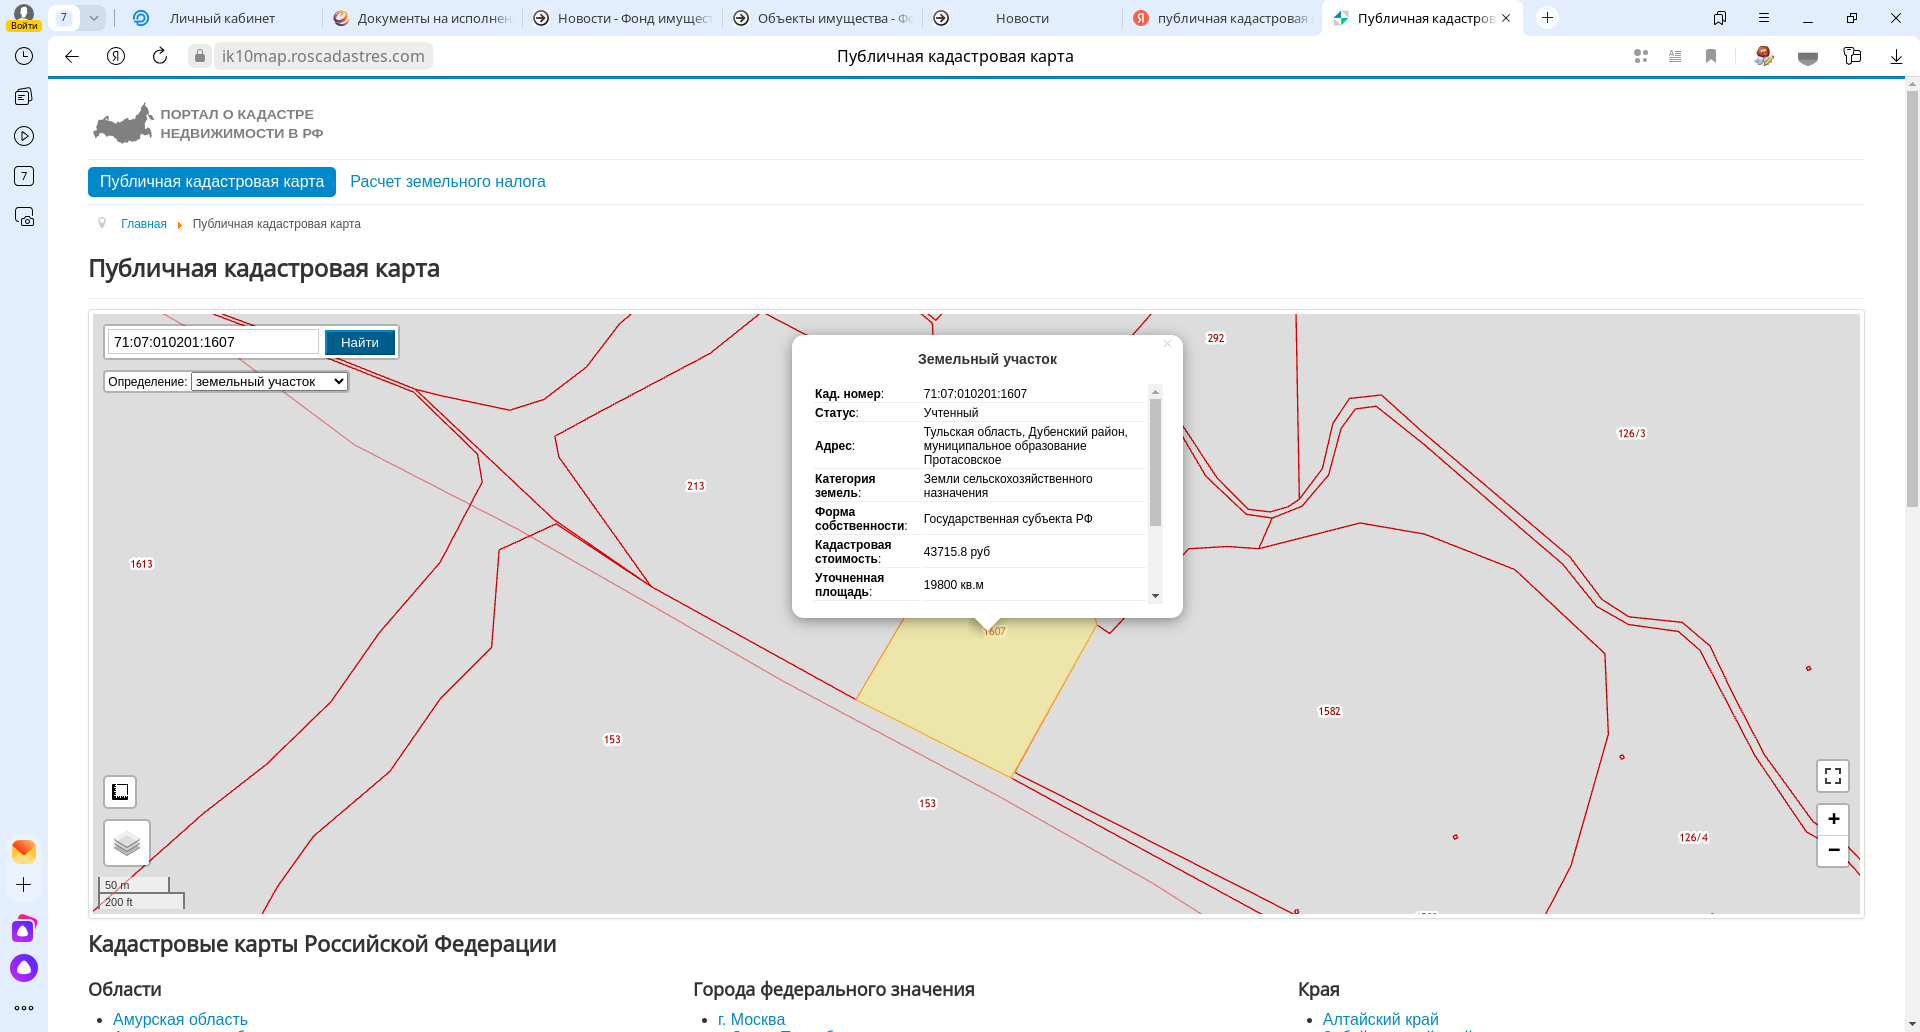Zoom in on the cadastral map

point(1833,819)
